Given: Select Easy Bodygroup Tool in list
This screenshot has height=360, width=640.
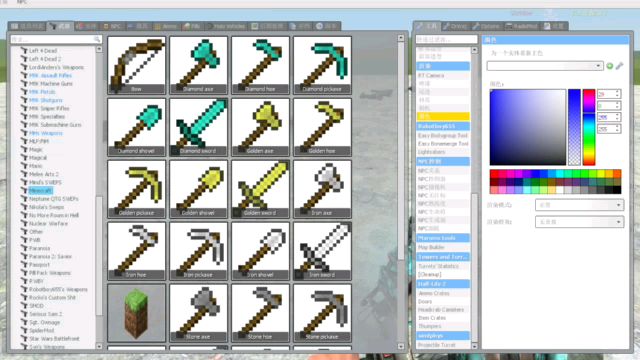Looking at the screenshot, I should [443, 136].
